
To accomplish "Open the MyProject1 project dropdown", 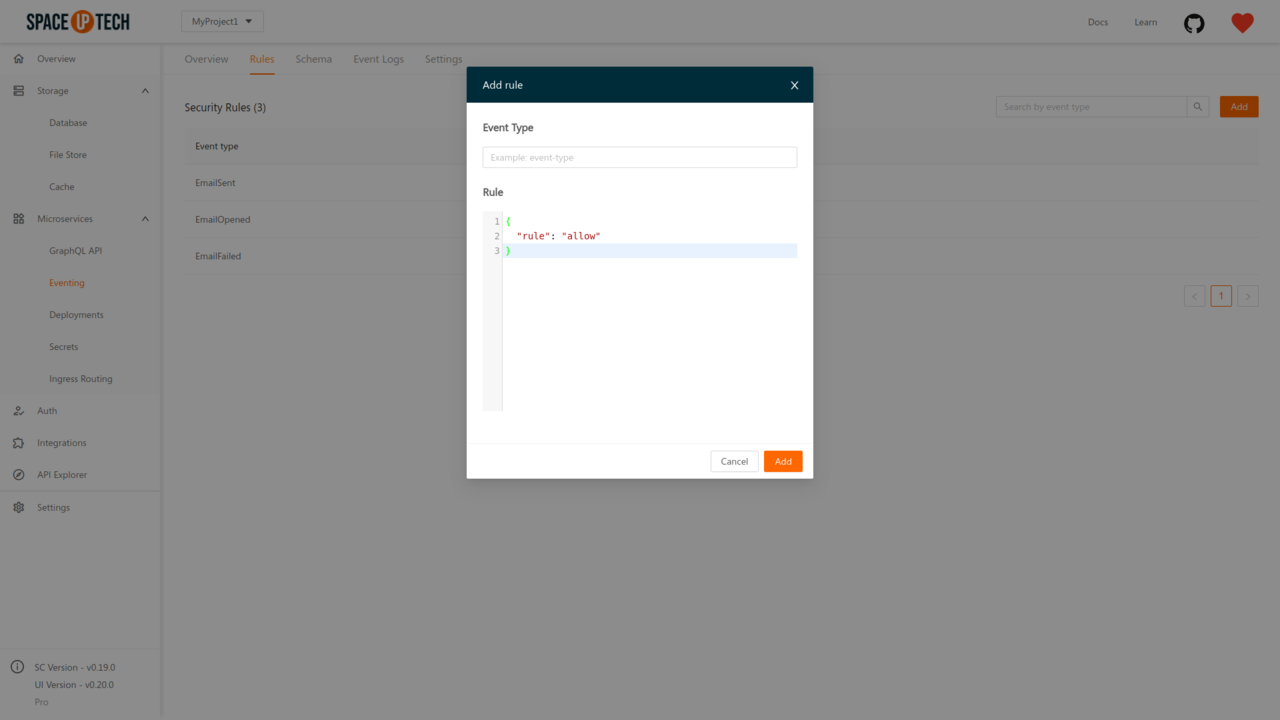I will pyautogui.click(x=222, y=22).
